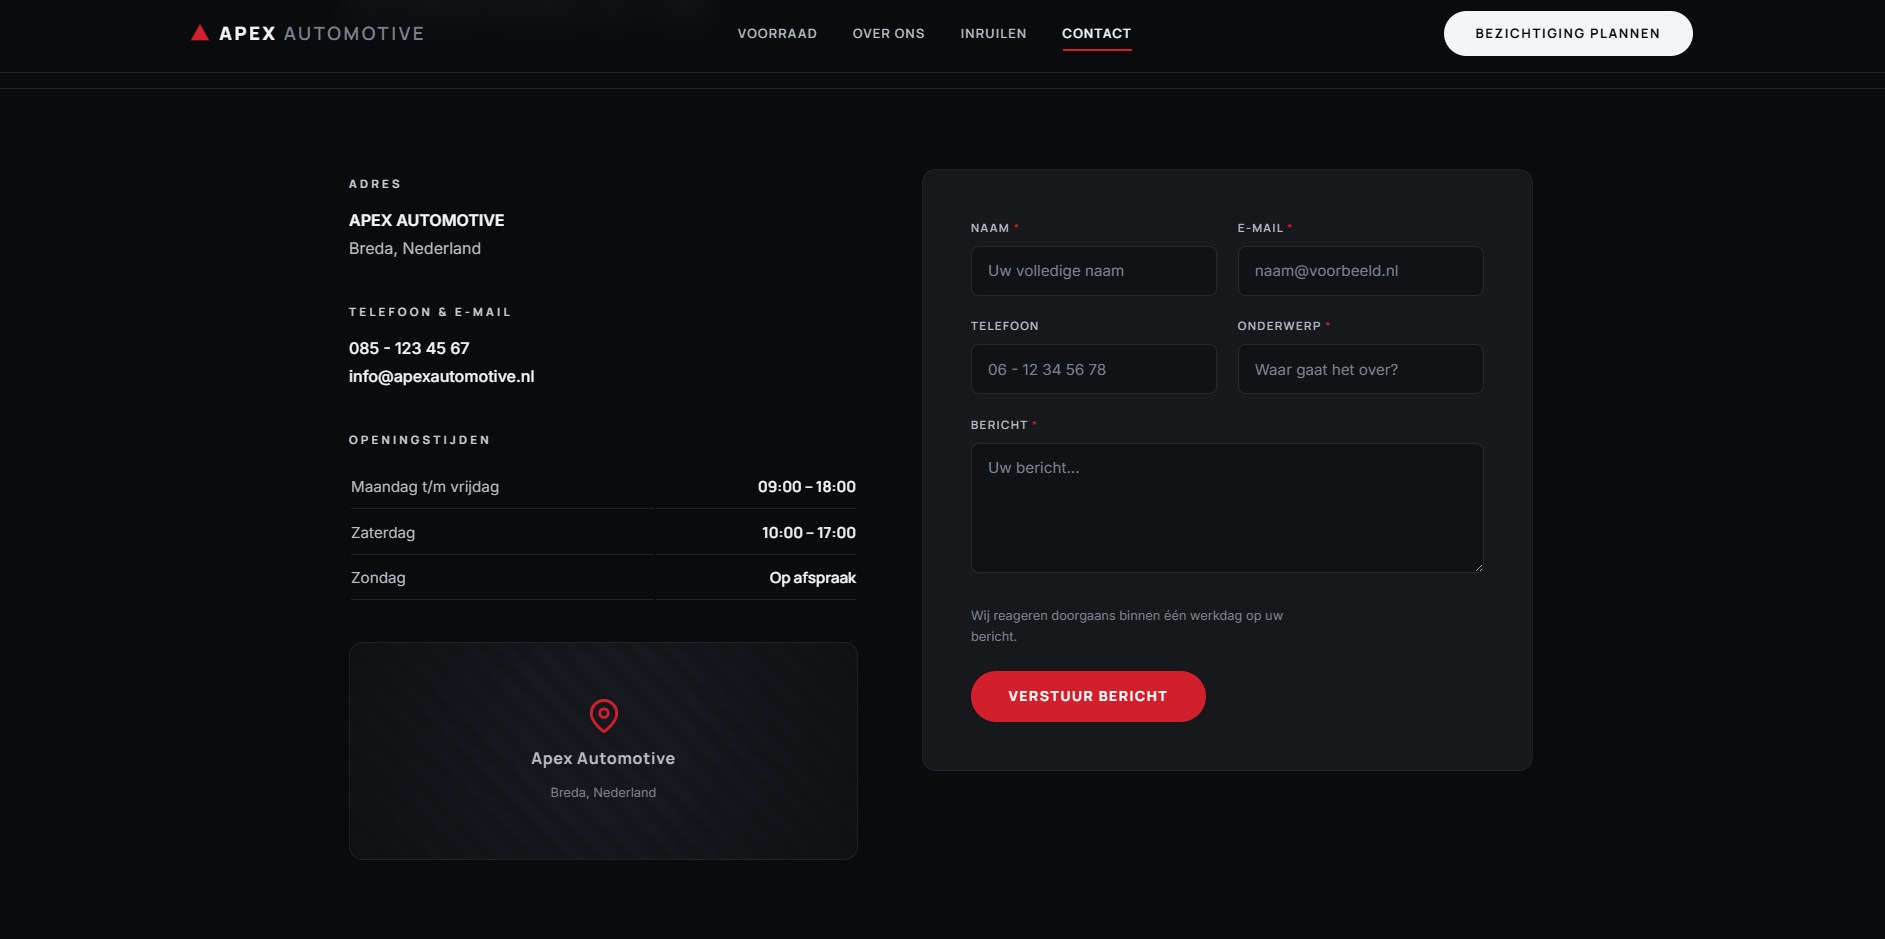Click the Op afspraak text
The width and height of the screenshot is (1885, 939).
click(x=812, y=578)
